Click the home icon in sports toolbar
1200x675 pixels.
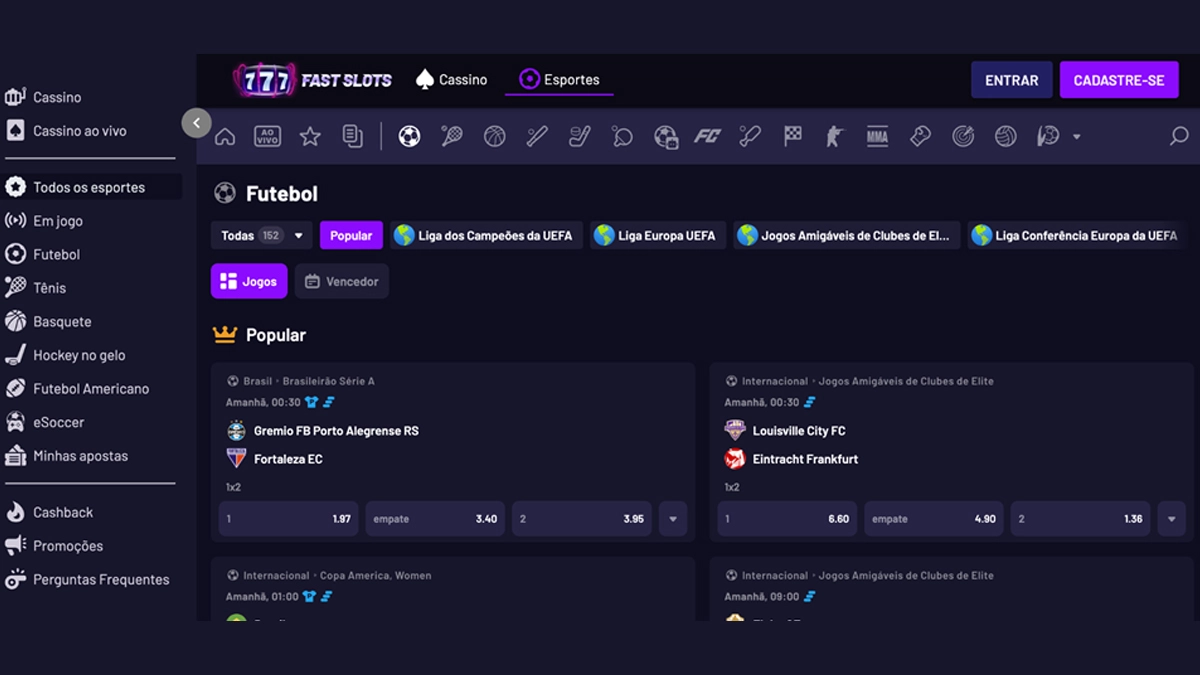pyautogui.click(x=225, y=137)
